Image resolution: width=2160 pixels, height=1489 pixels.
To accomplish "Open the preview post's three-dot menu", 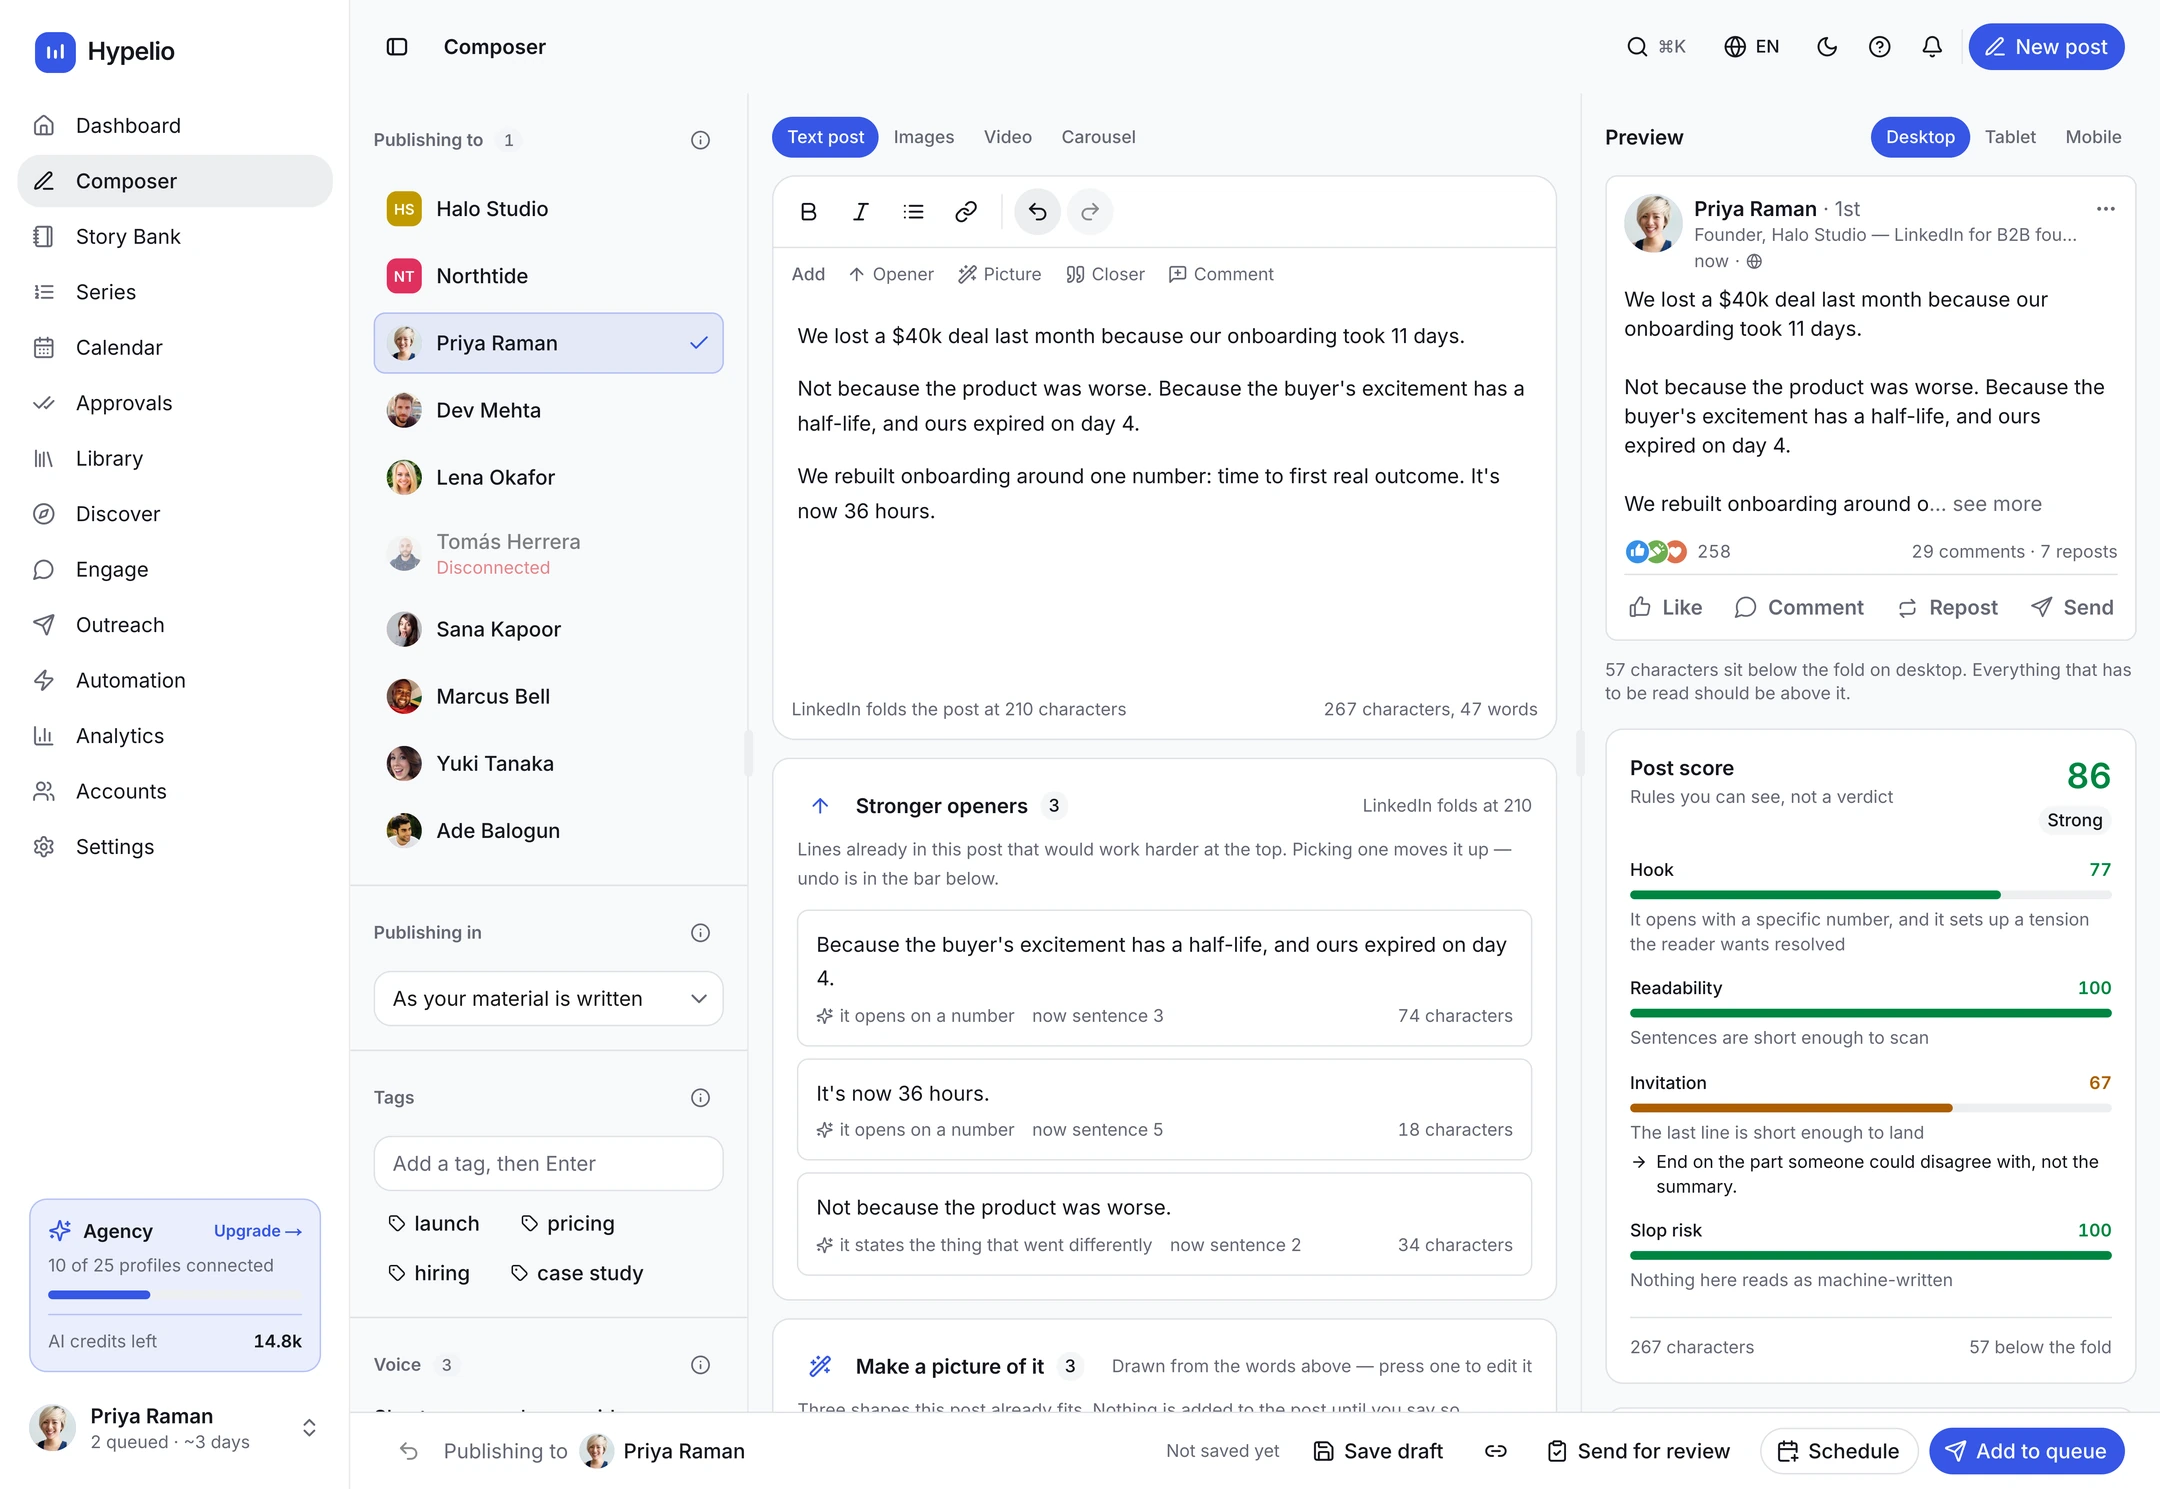I will pos(2105,209).
